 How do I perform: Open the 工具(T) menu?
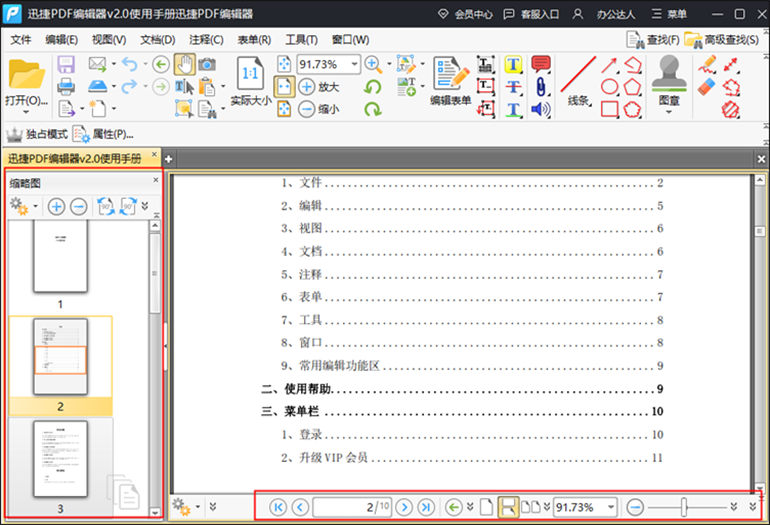pyautogui.click(x=302, y=40)
